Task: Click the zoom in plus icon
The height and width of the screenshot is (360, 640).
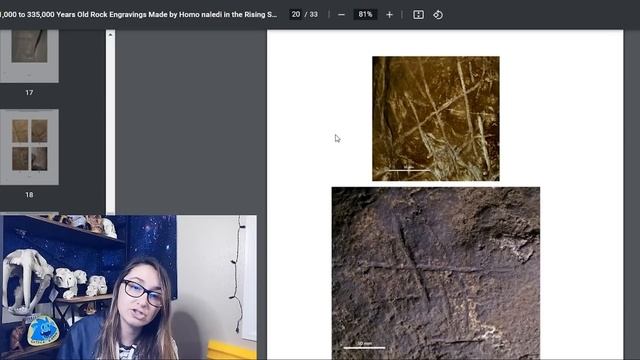Action: [389, 15]
